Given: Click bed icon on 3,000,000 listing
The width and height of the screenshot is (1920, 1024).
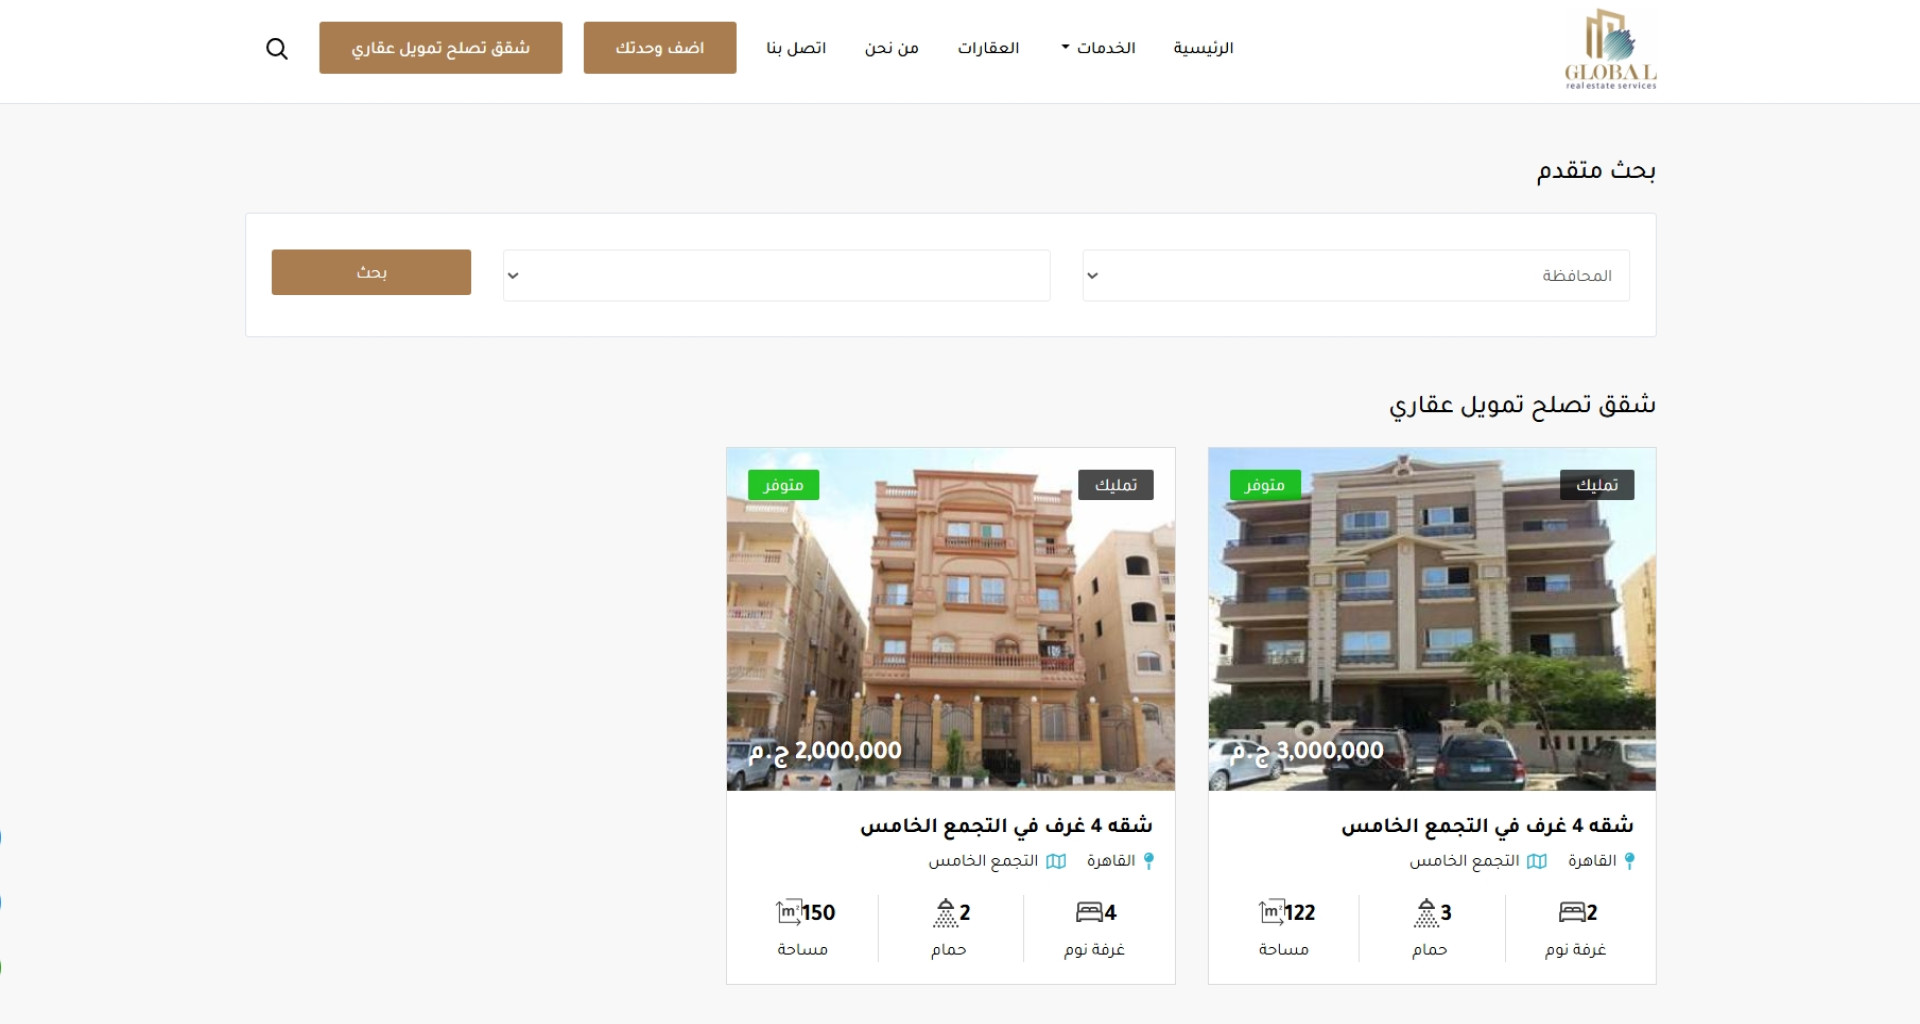Looking at the screenshot, I should [x=1571, y=912].
